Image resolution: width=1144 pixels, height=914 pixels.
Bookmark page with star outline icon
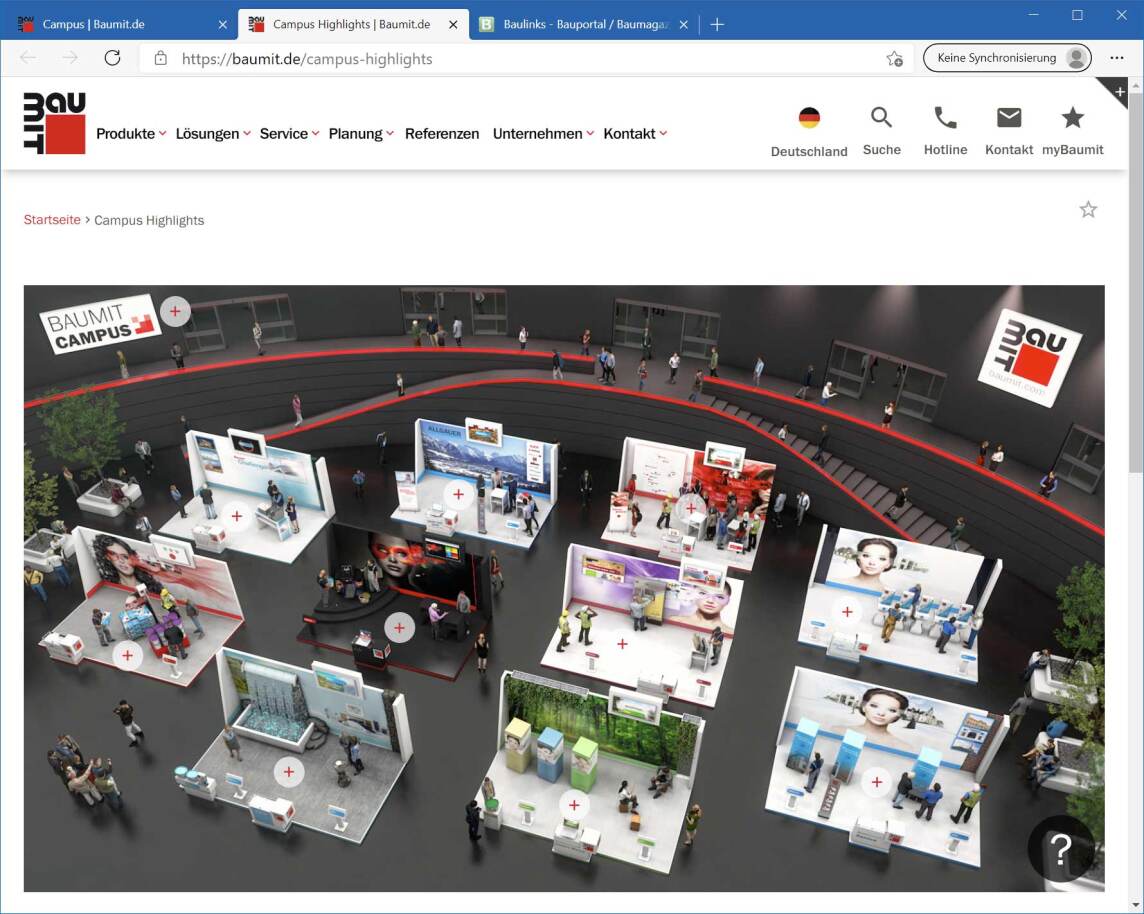click(x=1088, y=210)
